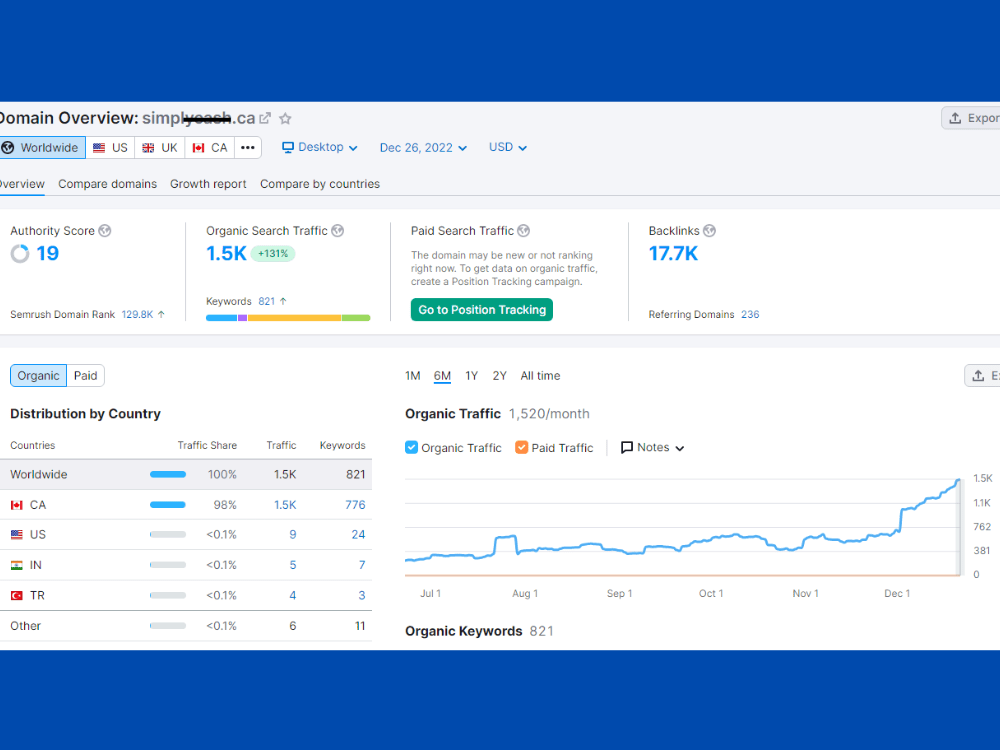
Task: Open US keywords count 24
Action: coord(358,534)
